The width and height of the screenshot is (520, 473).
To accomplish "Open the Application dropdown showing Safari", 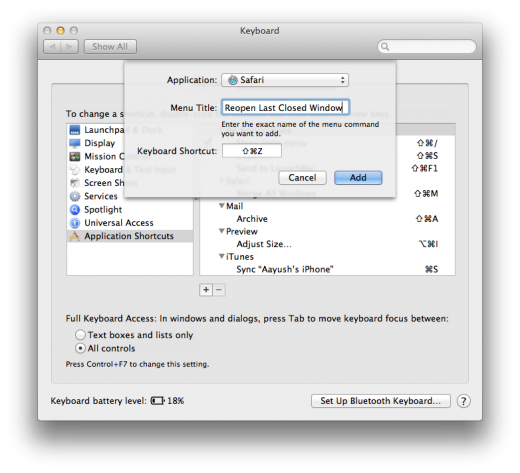I will (285, 80).
